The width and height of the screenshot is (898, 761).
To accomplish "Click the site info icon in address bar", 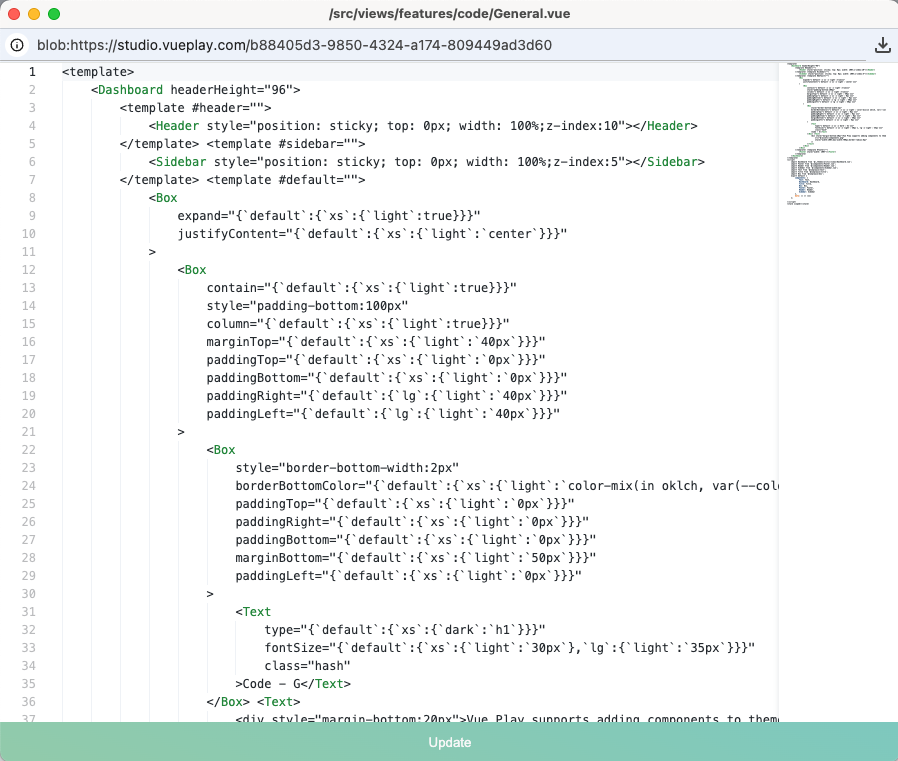I will (x=17, y=45).
